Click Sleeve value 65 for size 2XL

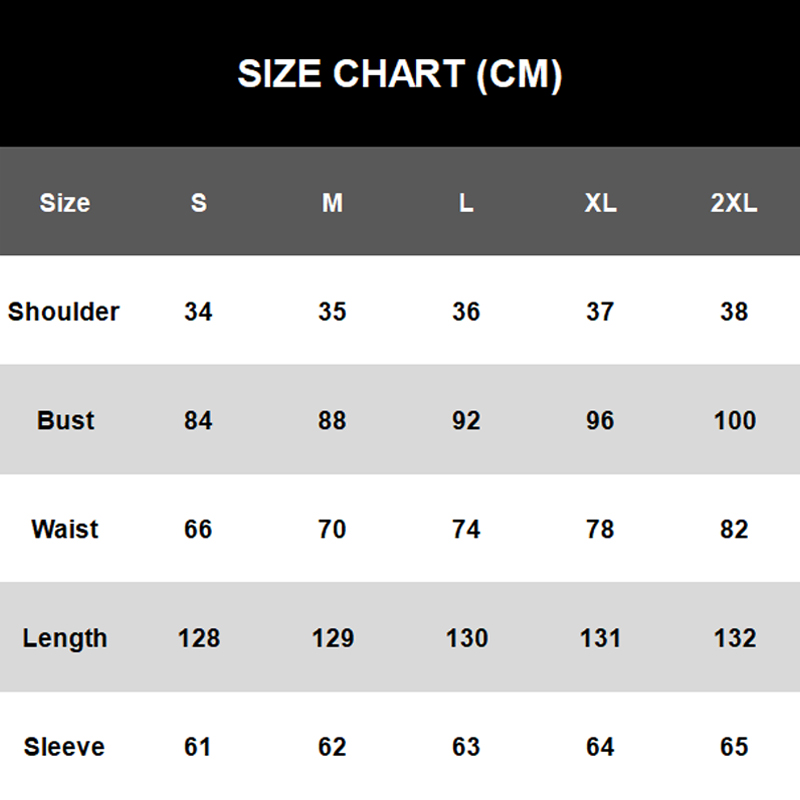click(734, 747)
